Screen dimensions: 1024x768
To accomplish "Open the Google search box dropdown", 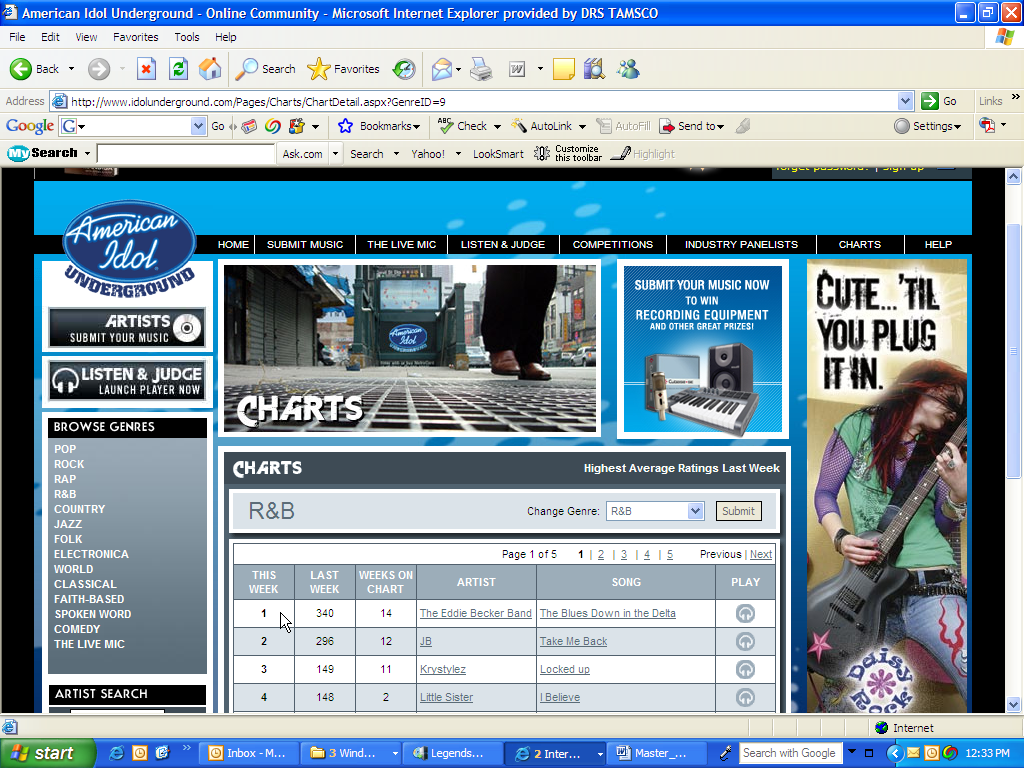I will (x=198, y=126).
